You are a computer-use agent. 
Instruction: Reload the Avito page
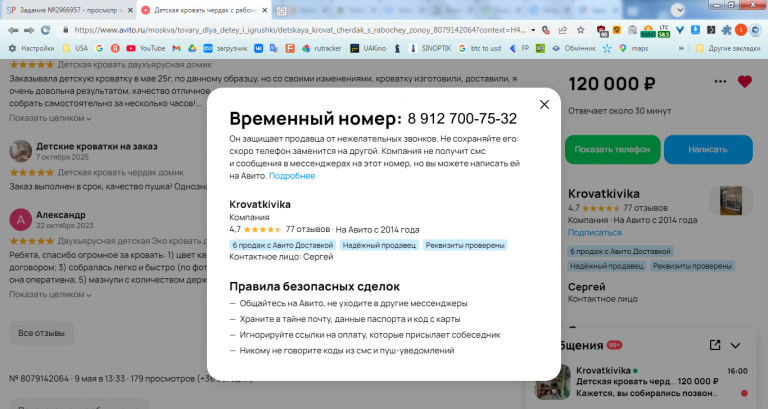pos(46,30)
